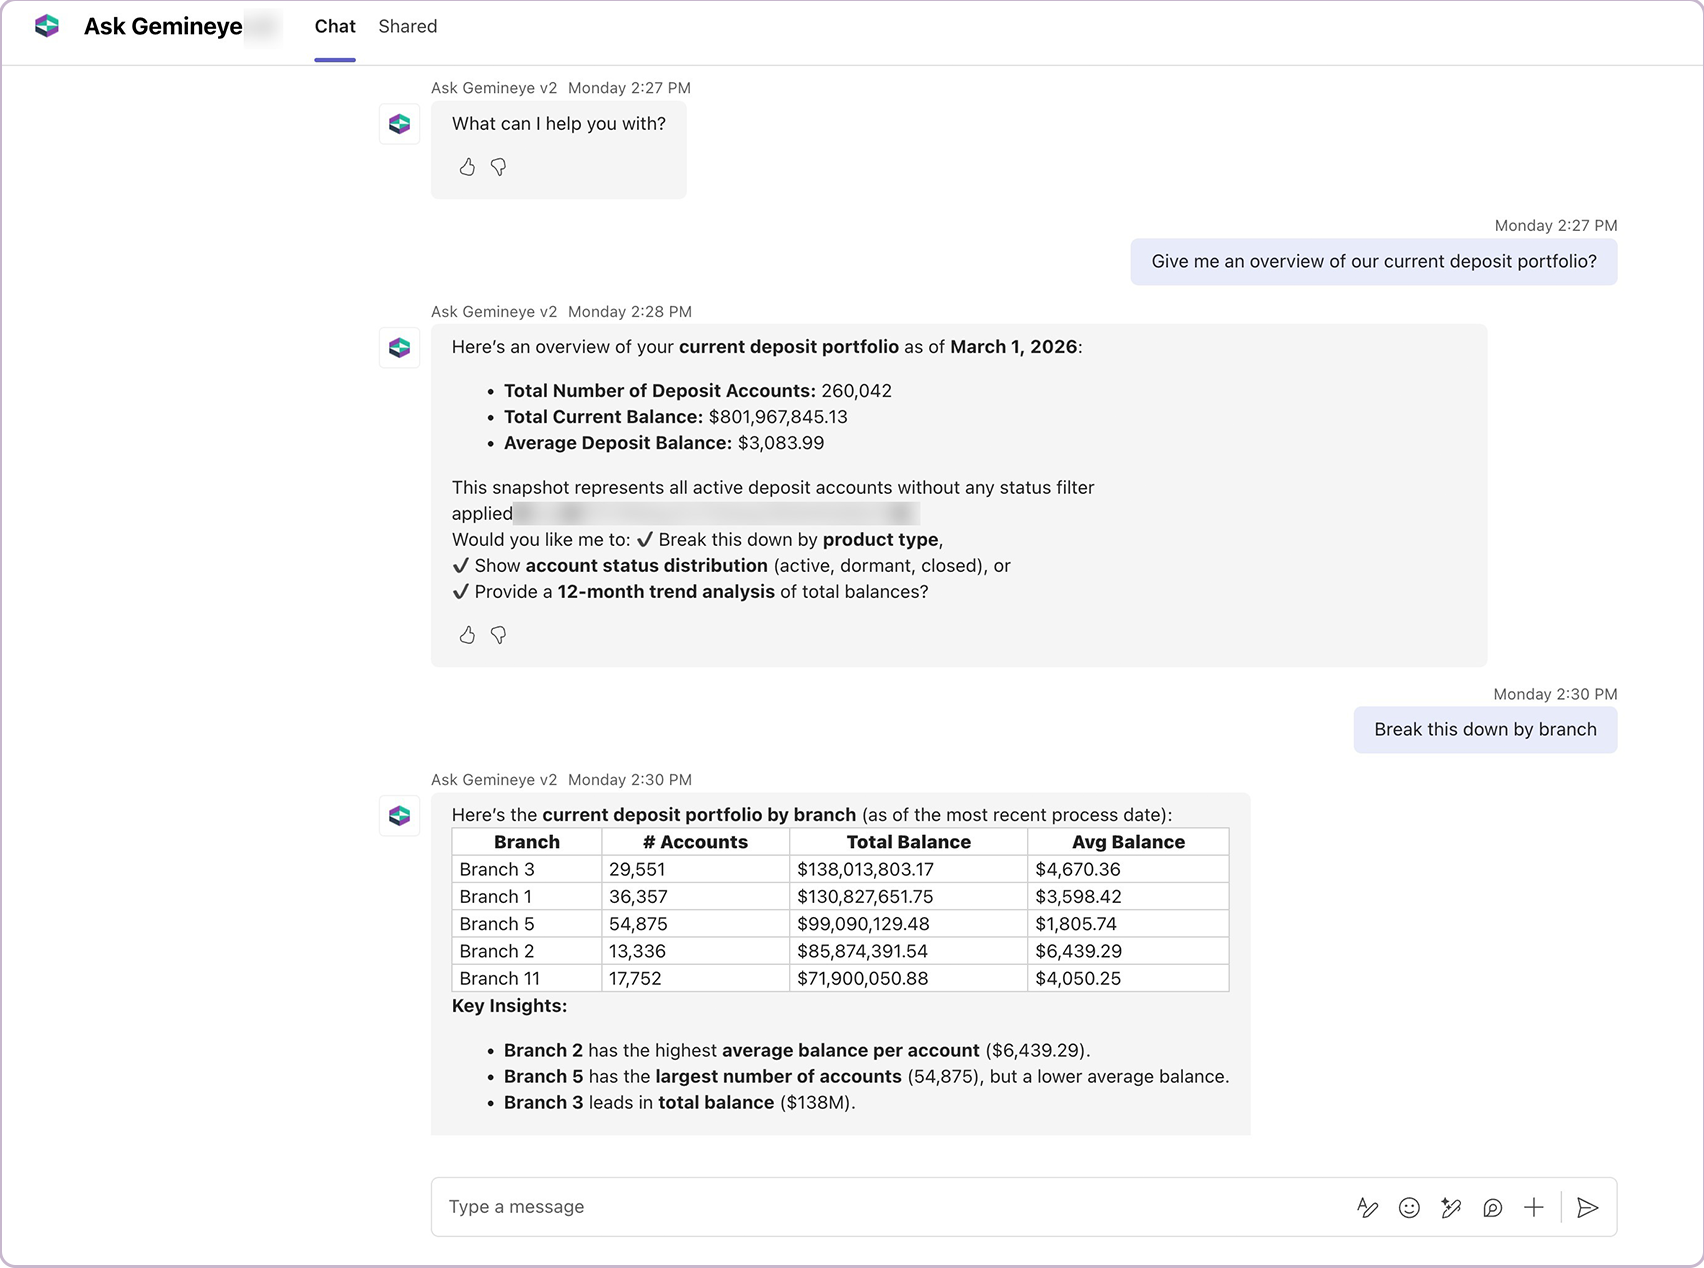Click bot avatar beside the portfolio overview response
Screen dimensions: 1704x1268
point(400,348)
